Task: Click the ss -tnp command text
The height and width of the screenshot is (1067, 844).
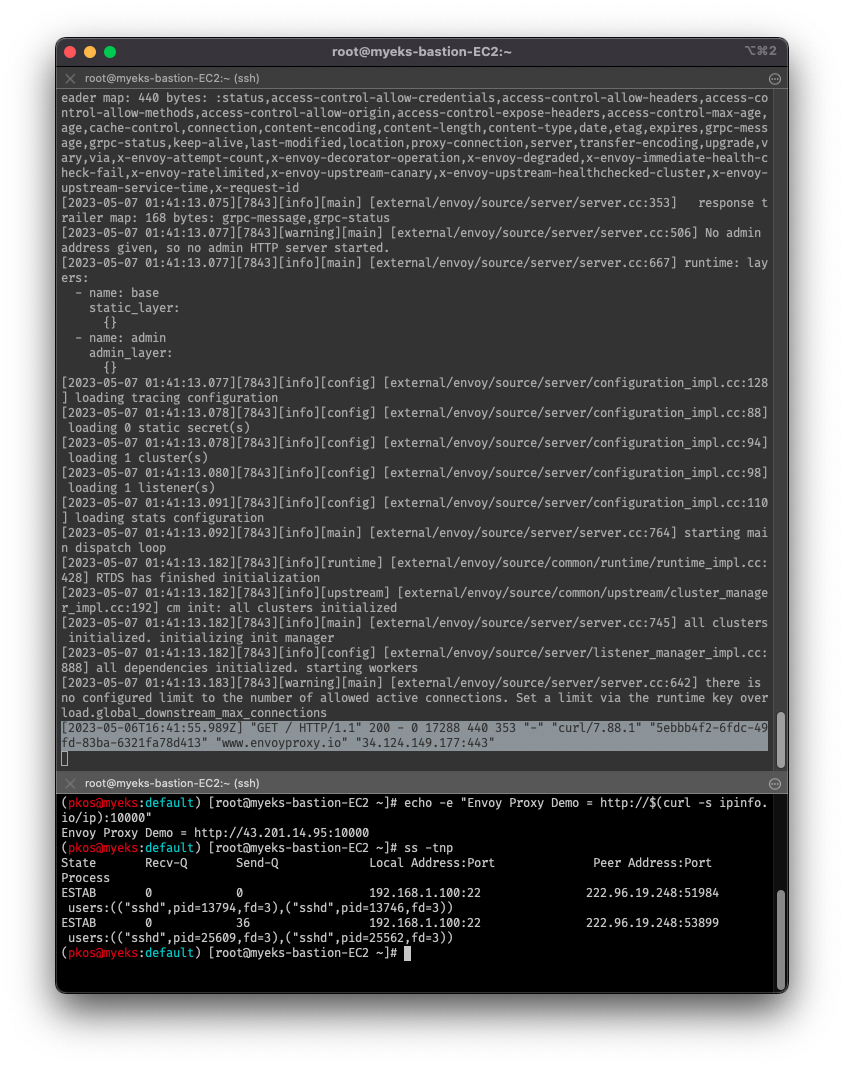Action: pos(428,848)
